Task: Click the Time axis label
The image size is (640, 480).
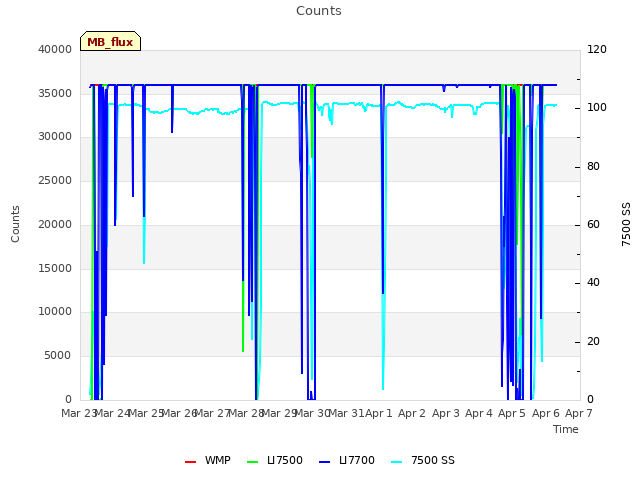Action: (x=566, y=429)
